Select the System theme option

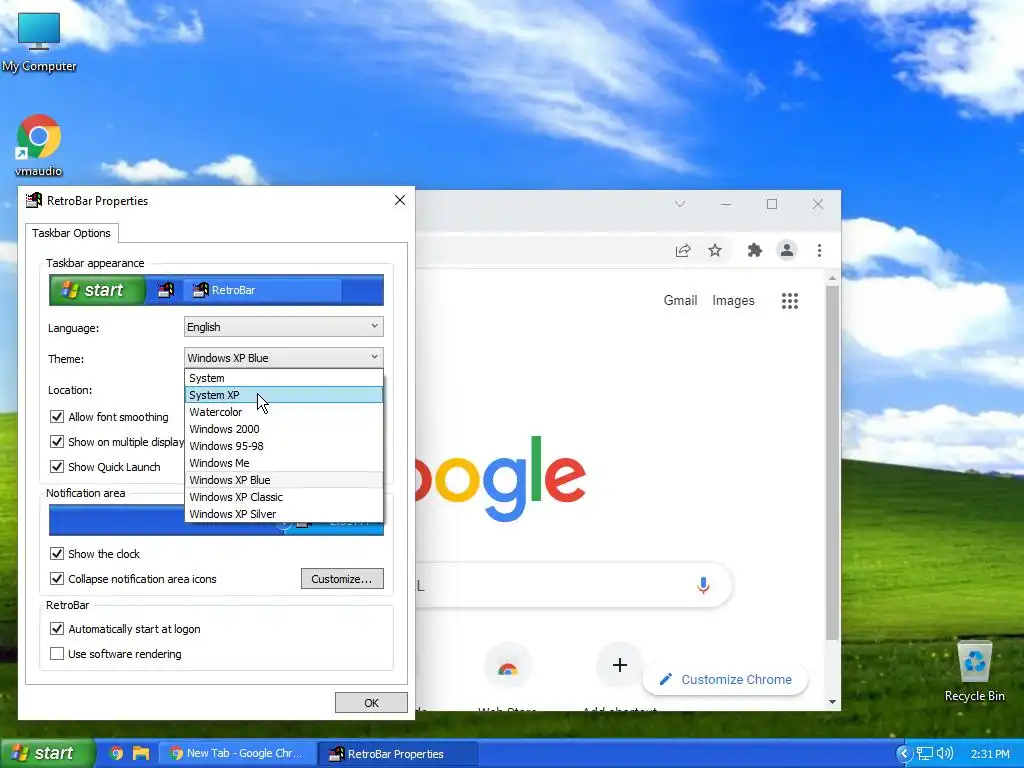283,378
